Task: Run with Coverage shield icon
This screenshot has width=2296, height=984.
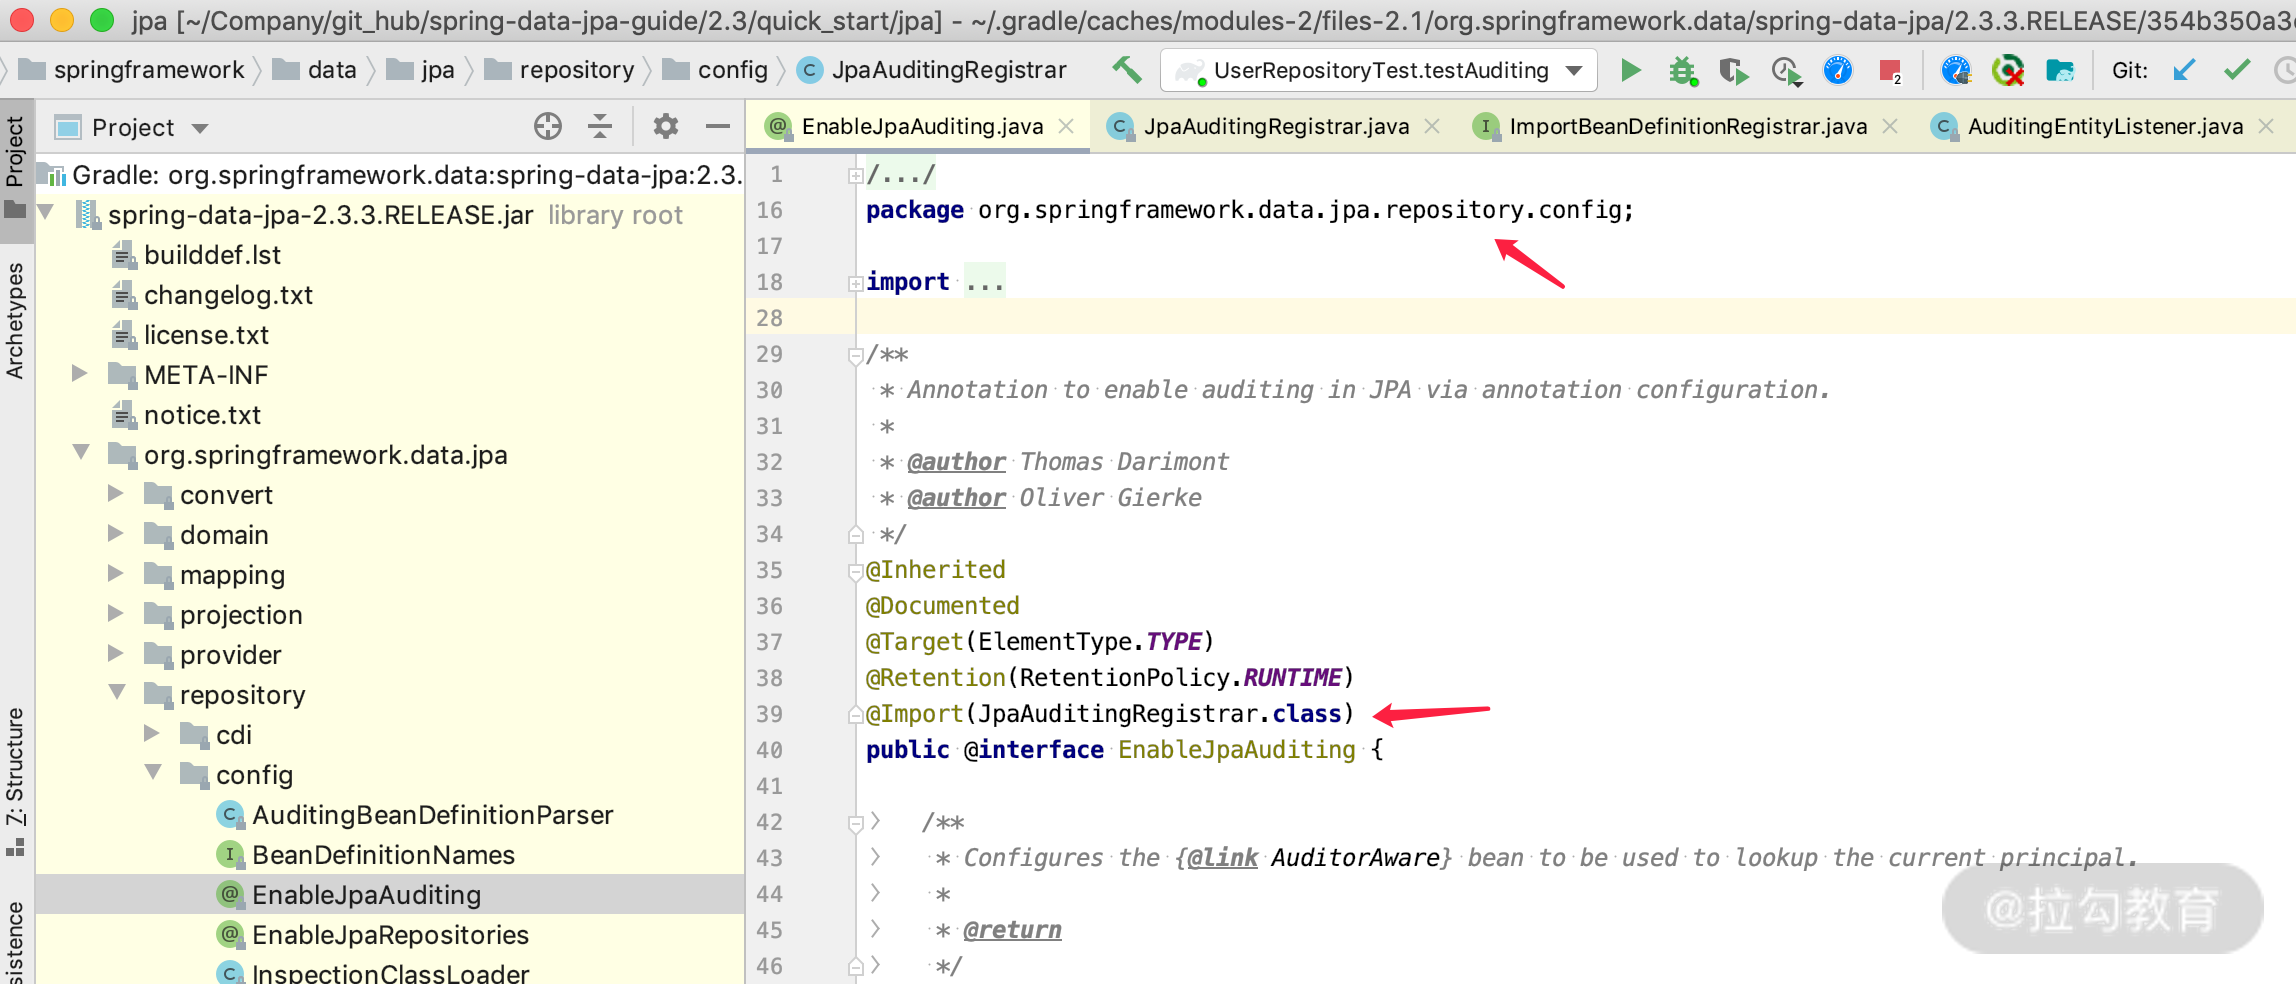Action: [1734, 71]
